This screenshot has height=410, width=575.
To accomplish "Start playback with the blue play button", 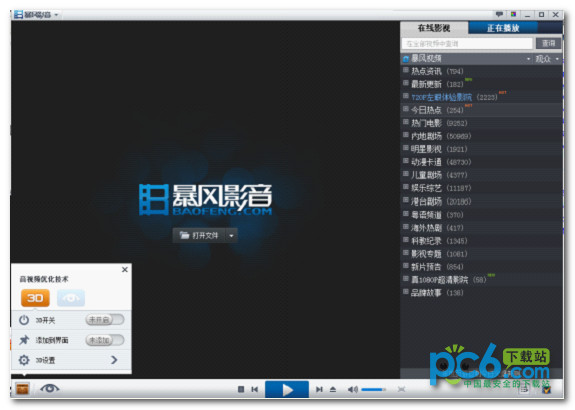I will click(x=287, y=389).
